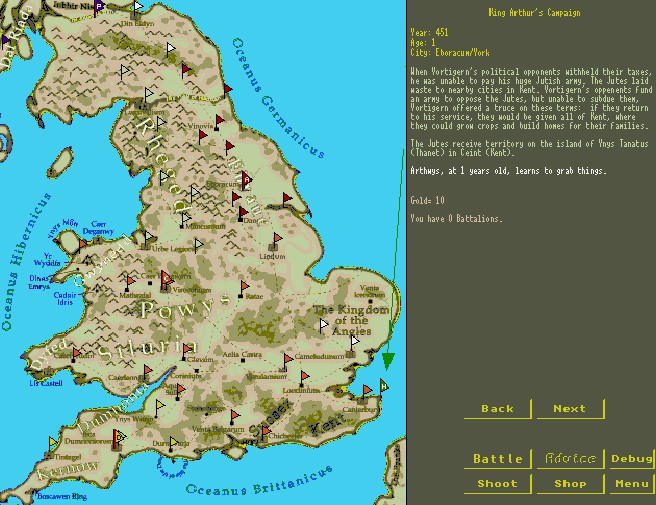Select the orange flag at Camelodunum

287,360
